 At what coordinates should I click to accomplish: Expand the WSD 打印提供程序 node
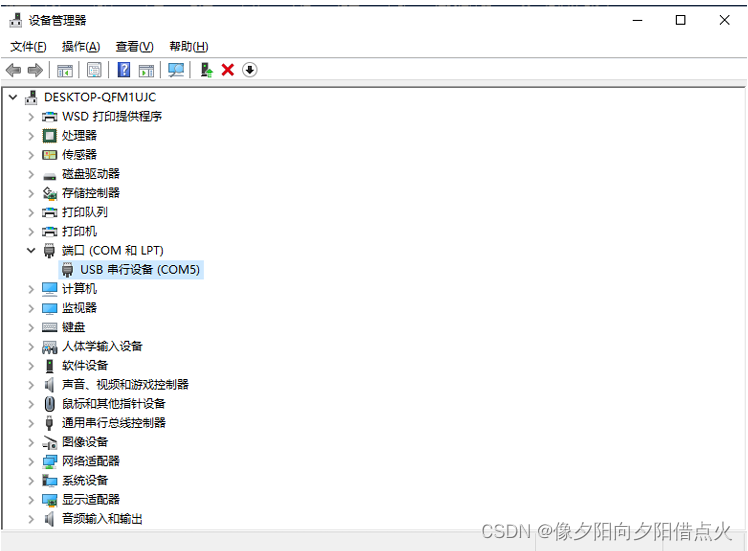31,116
